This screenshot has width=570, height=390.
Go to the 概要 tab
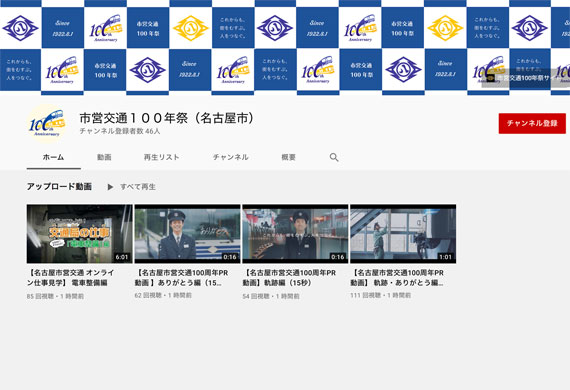coord(288,157)
